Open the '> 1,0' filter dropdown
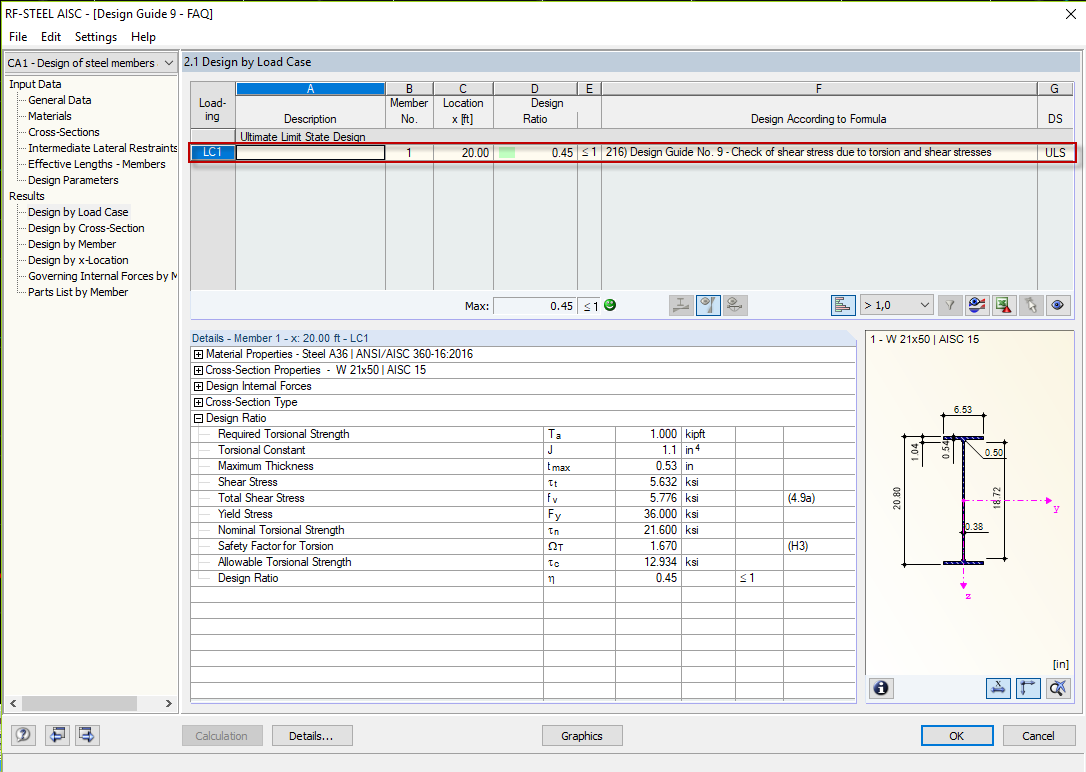Image resolution: width=1086 pixels, height=772 pixels. point(897,304)
